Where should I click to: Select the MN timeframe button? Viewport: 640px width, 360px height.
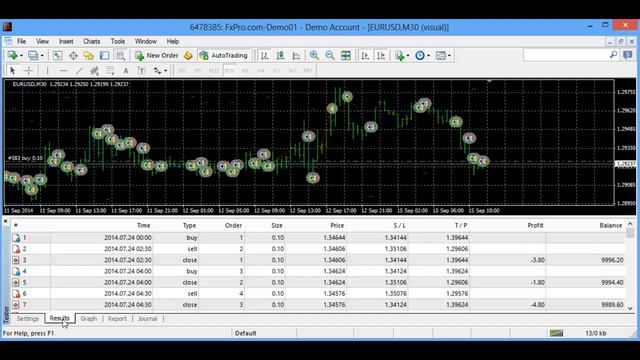308,71
